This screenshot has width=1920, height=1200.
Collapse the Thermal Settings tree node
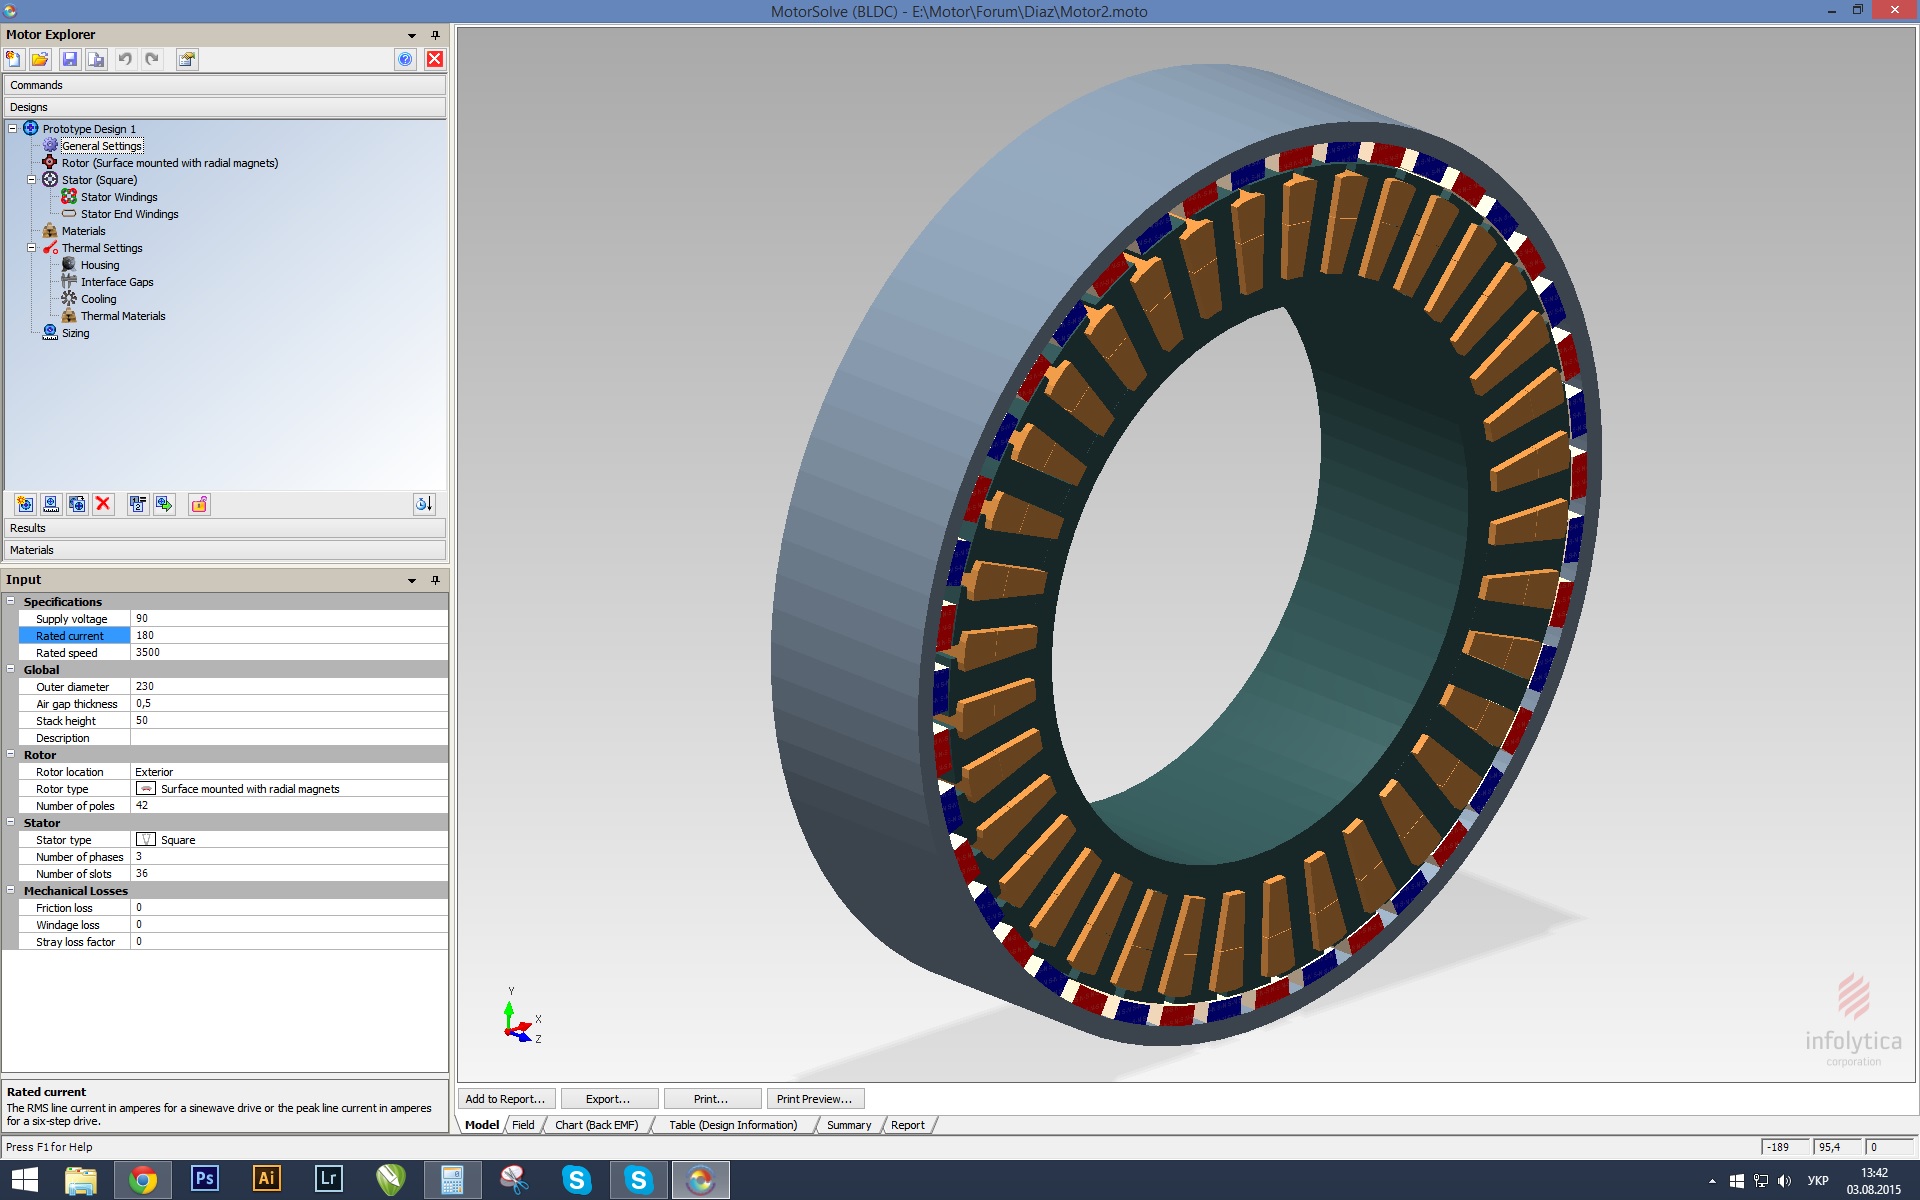click(31, 248)
